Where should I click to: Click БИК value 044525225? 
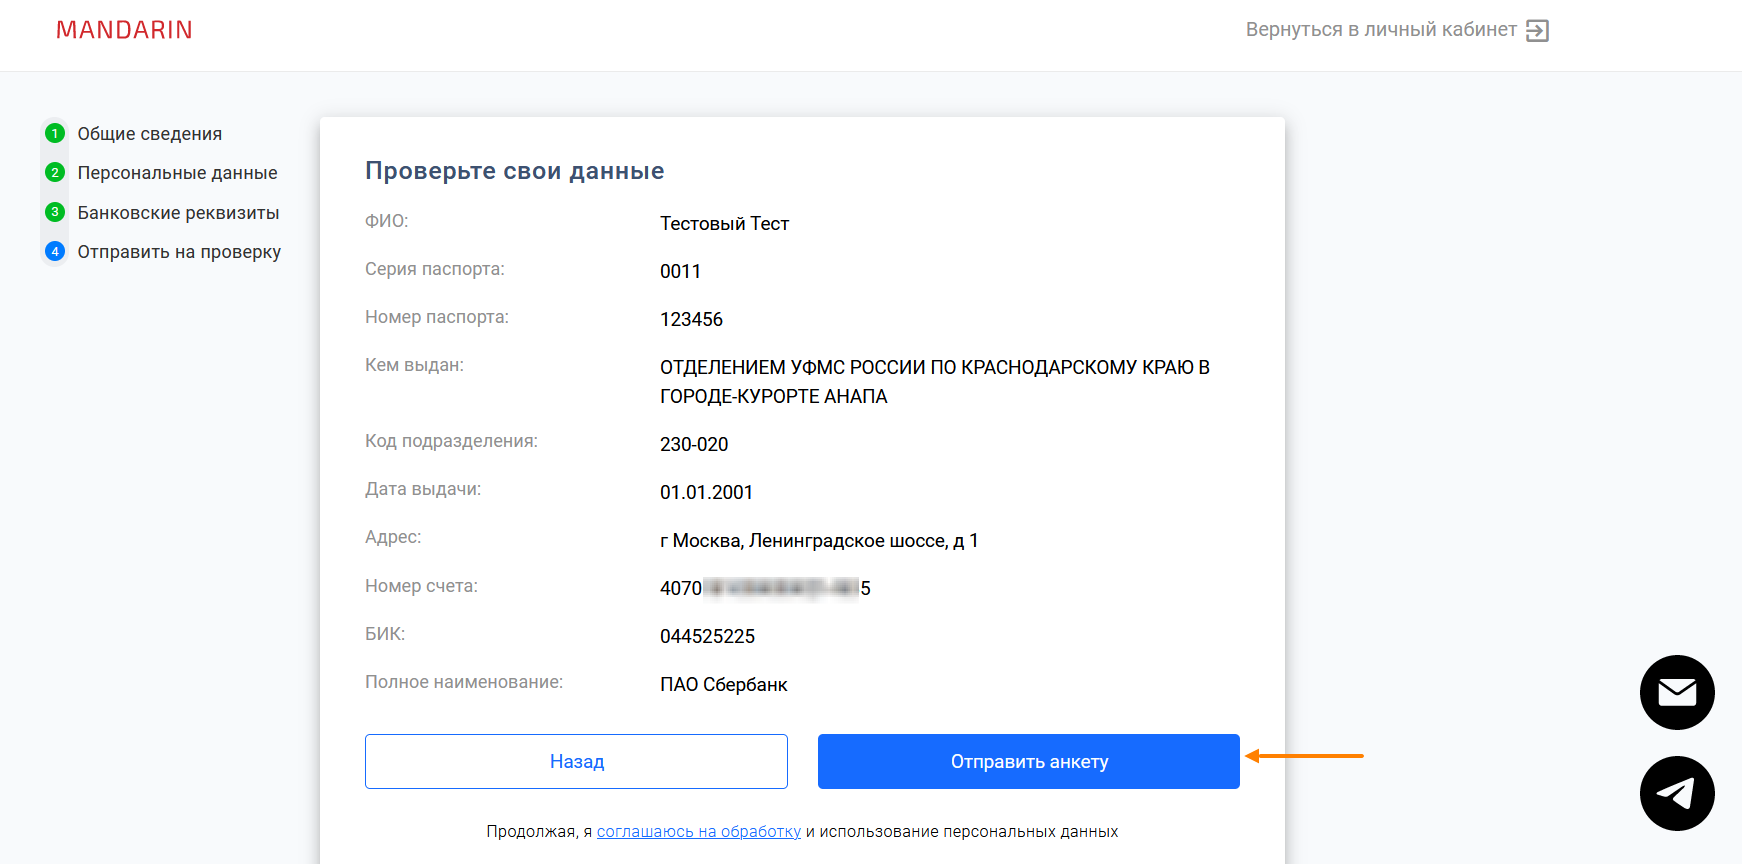point(708,637)
